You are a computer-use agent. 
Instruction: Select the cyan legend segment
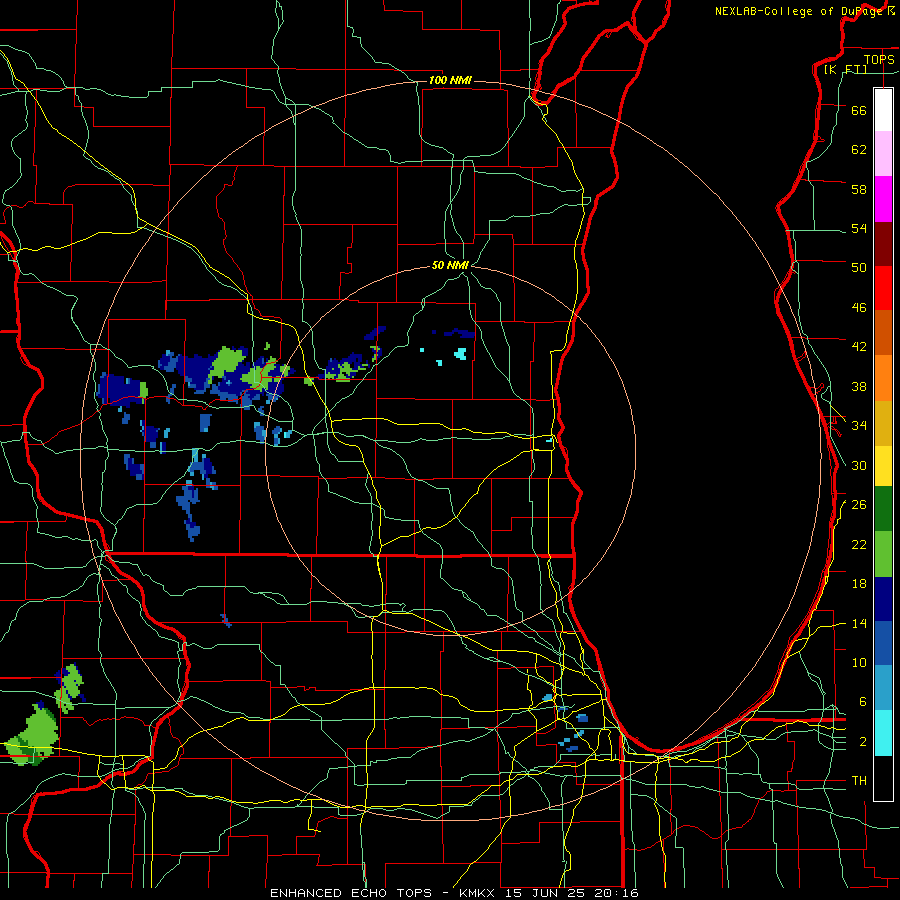883,733
